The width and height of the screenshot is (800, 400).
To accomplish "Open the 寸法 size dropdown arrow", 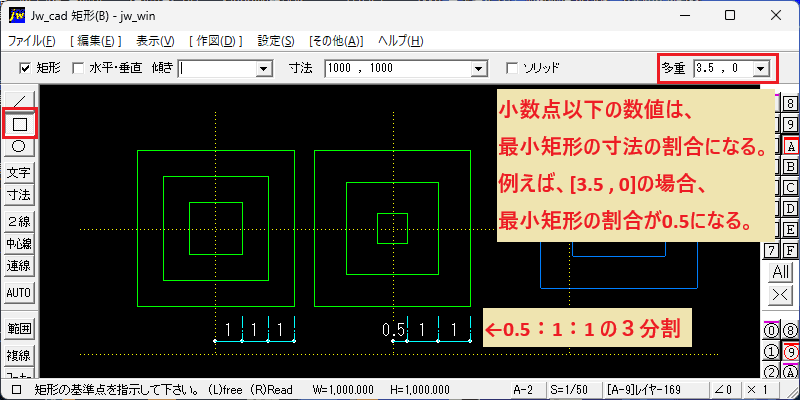I will 478,68.
